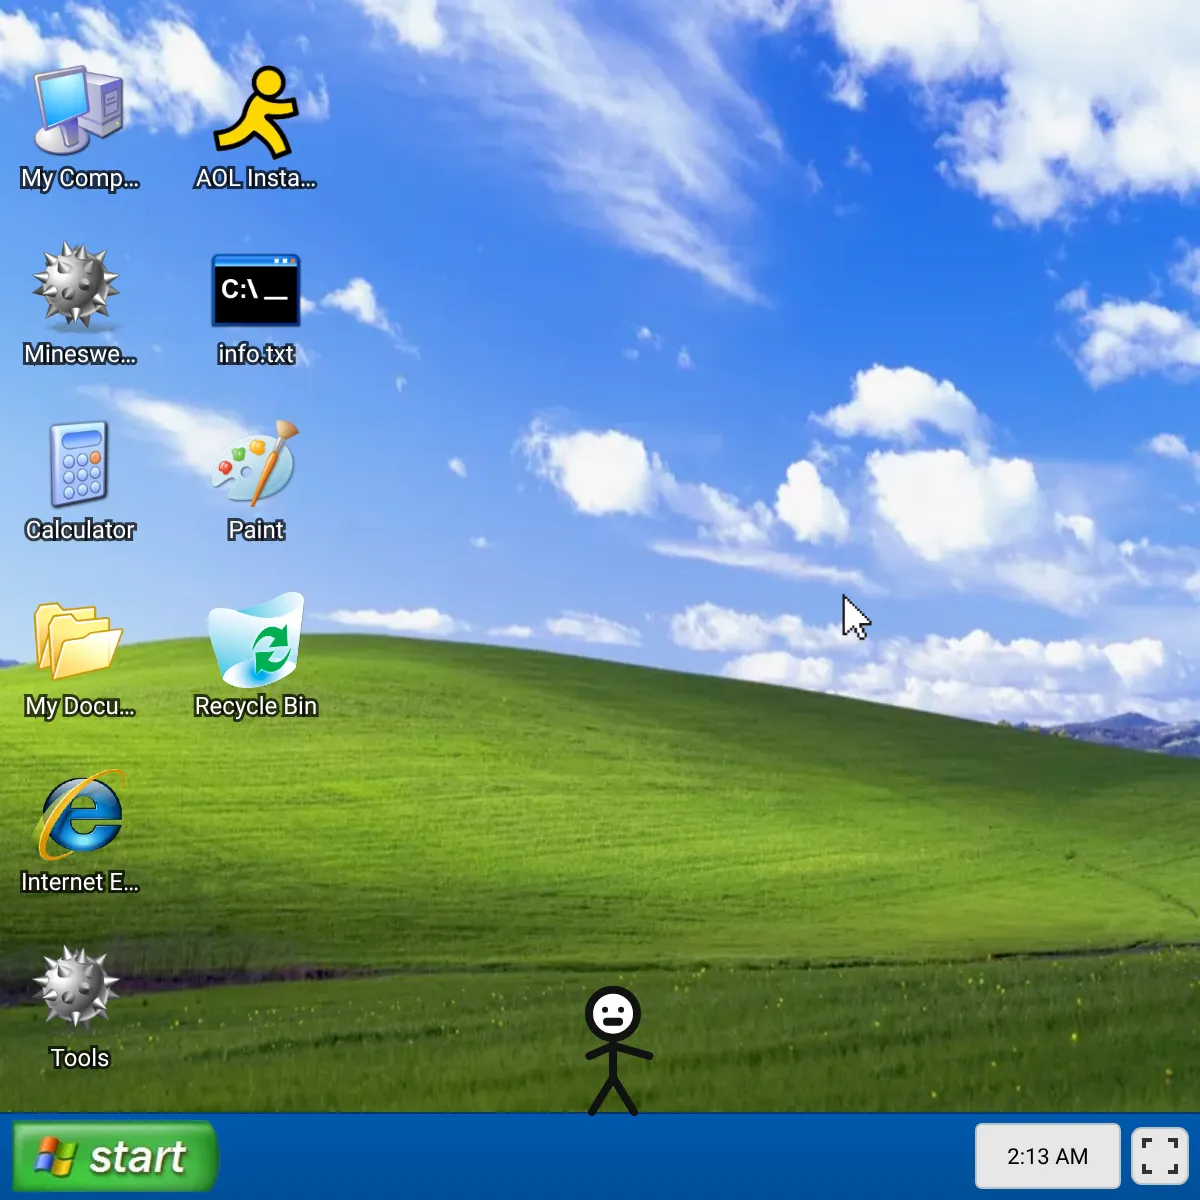
Task: Launch Paint from the palette icon
Action: [x=256, y=463]
